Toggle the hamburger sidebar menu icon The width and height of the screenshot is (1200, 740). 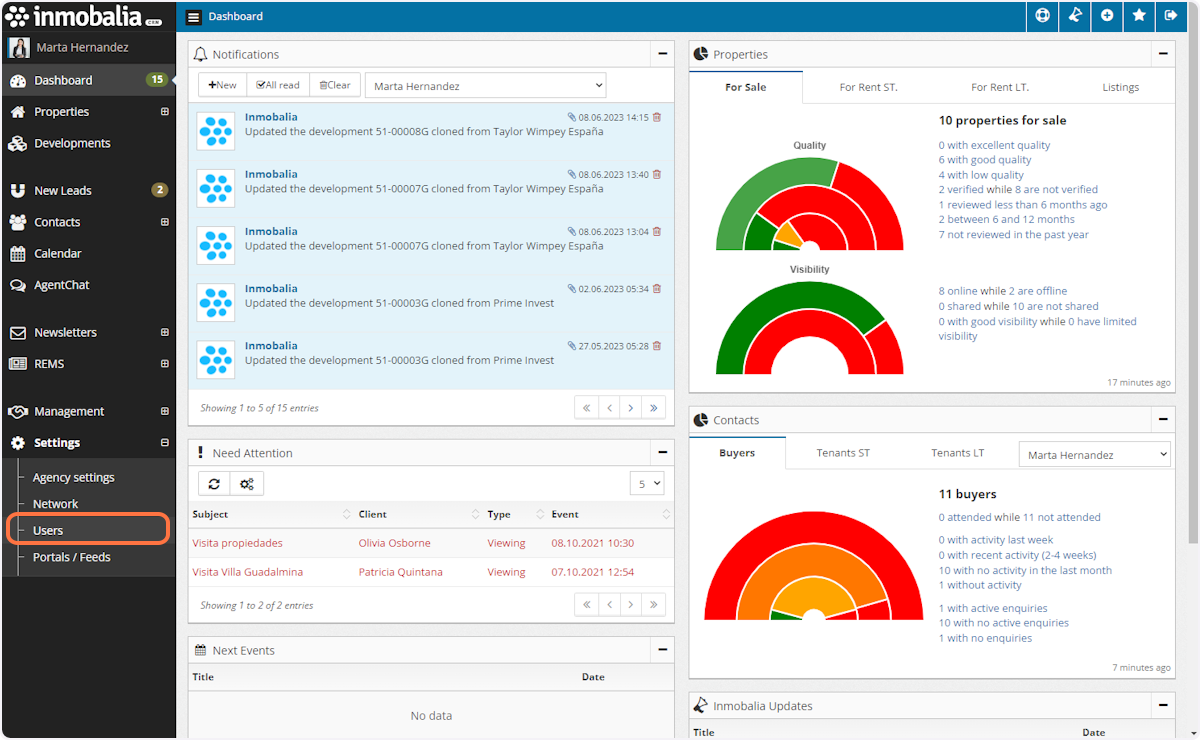pos(194,17)
